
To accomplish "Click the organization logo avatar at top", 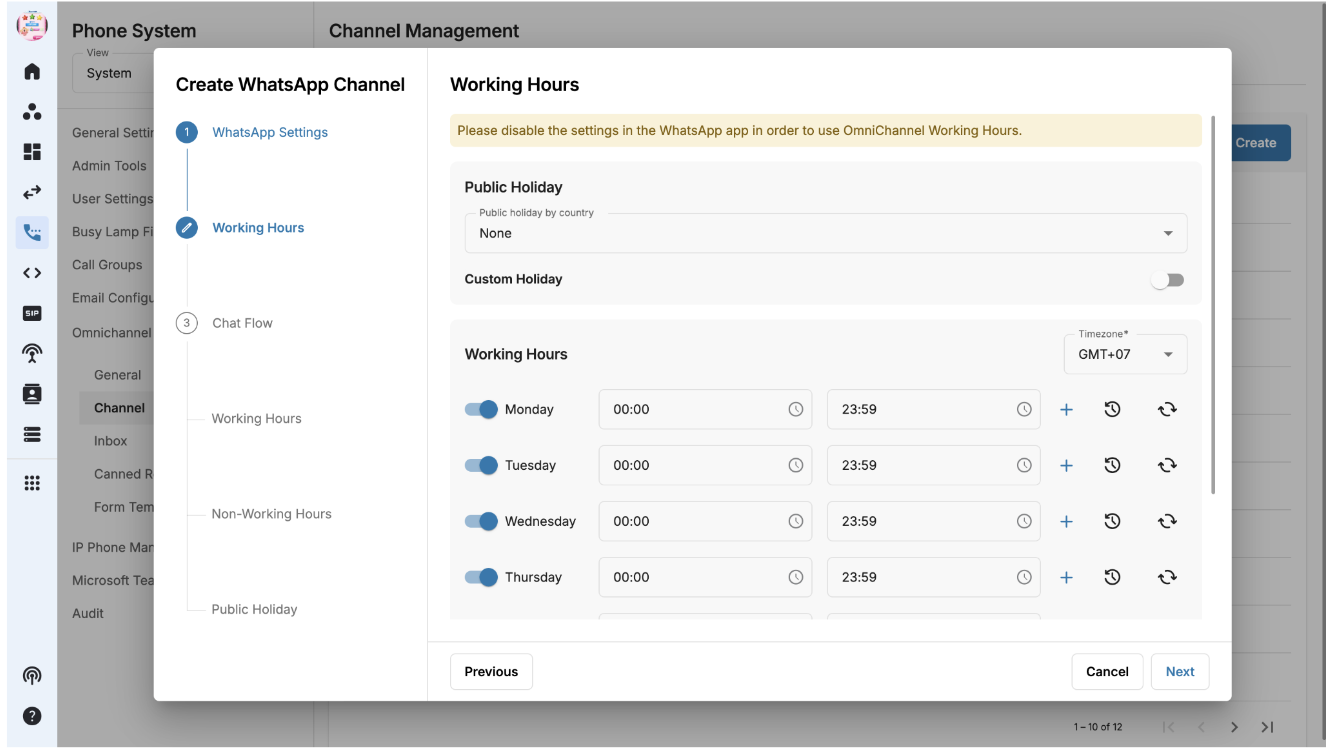I will [x=32, y=26].
